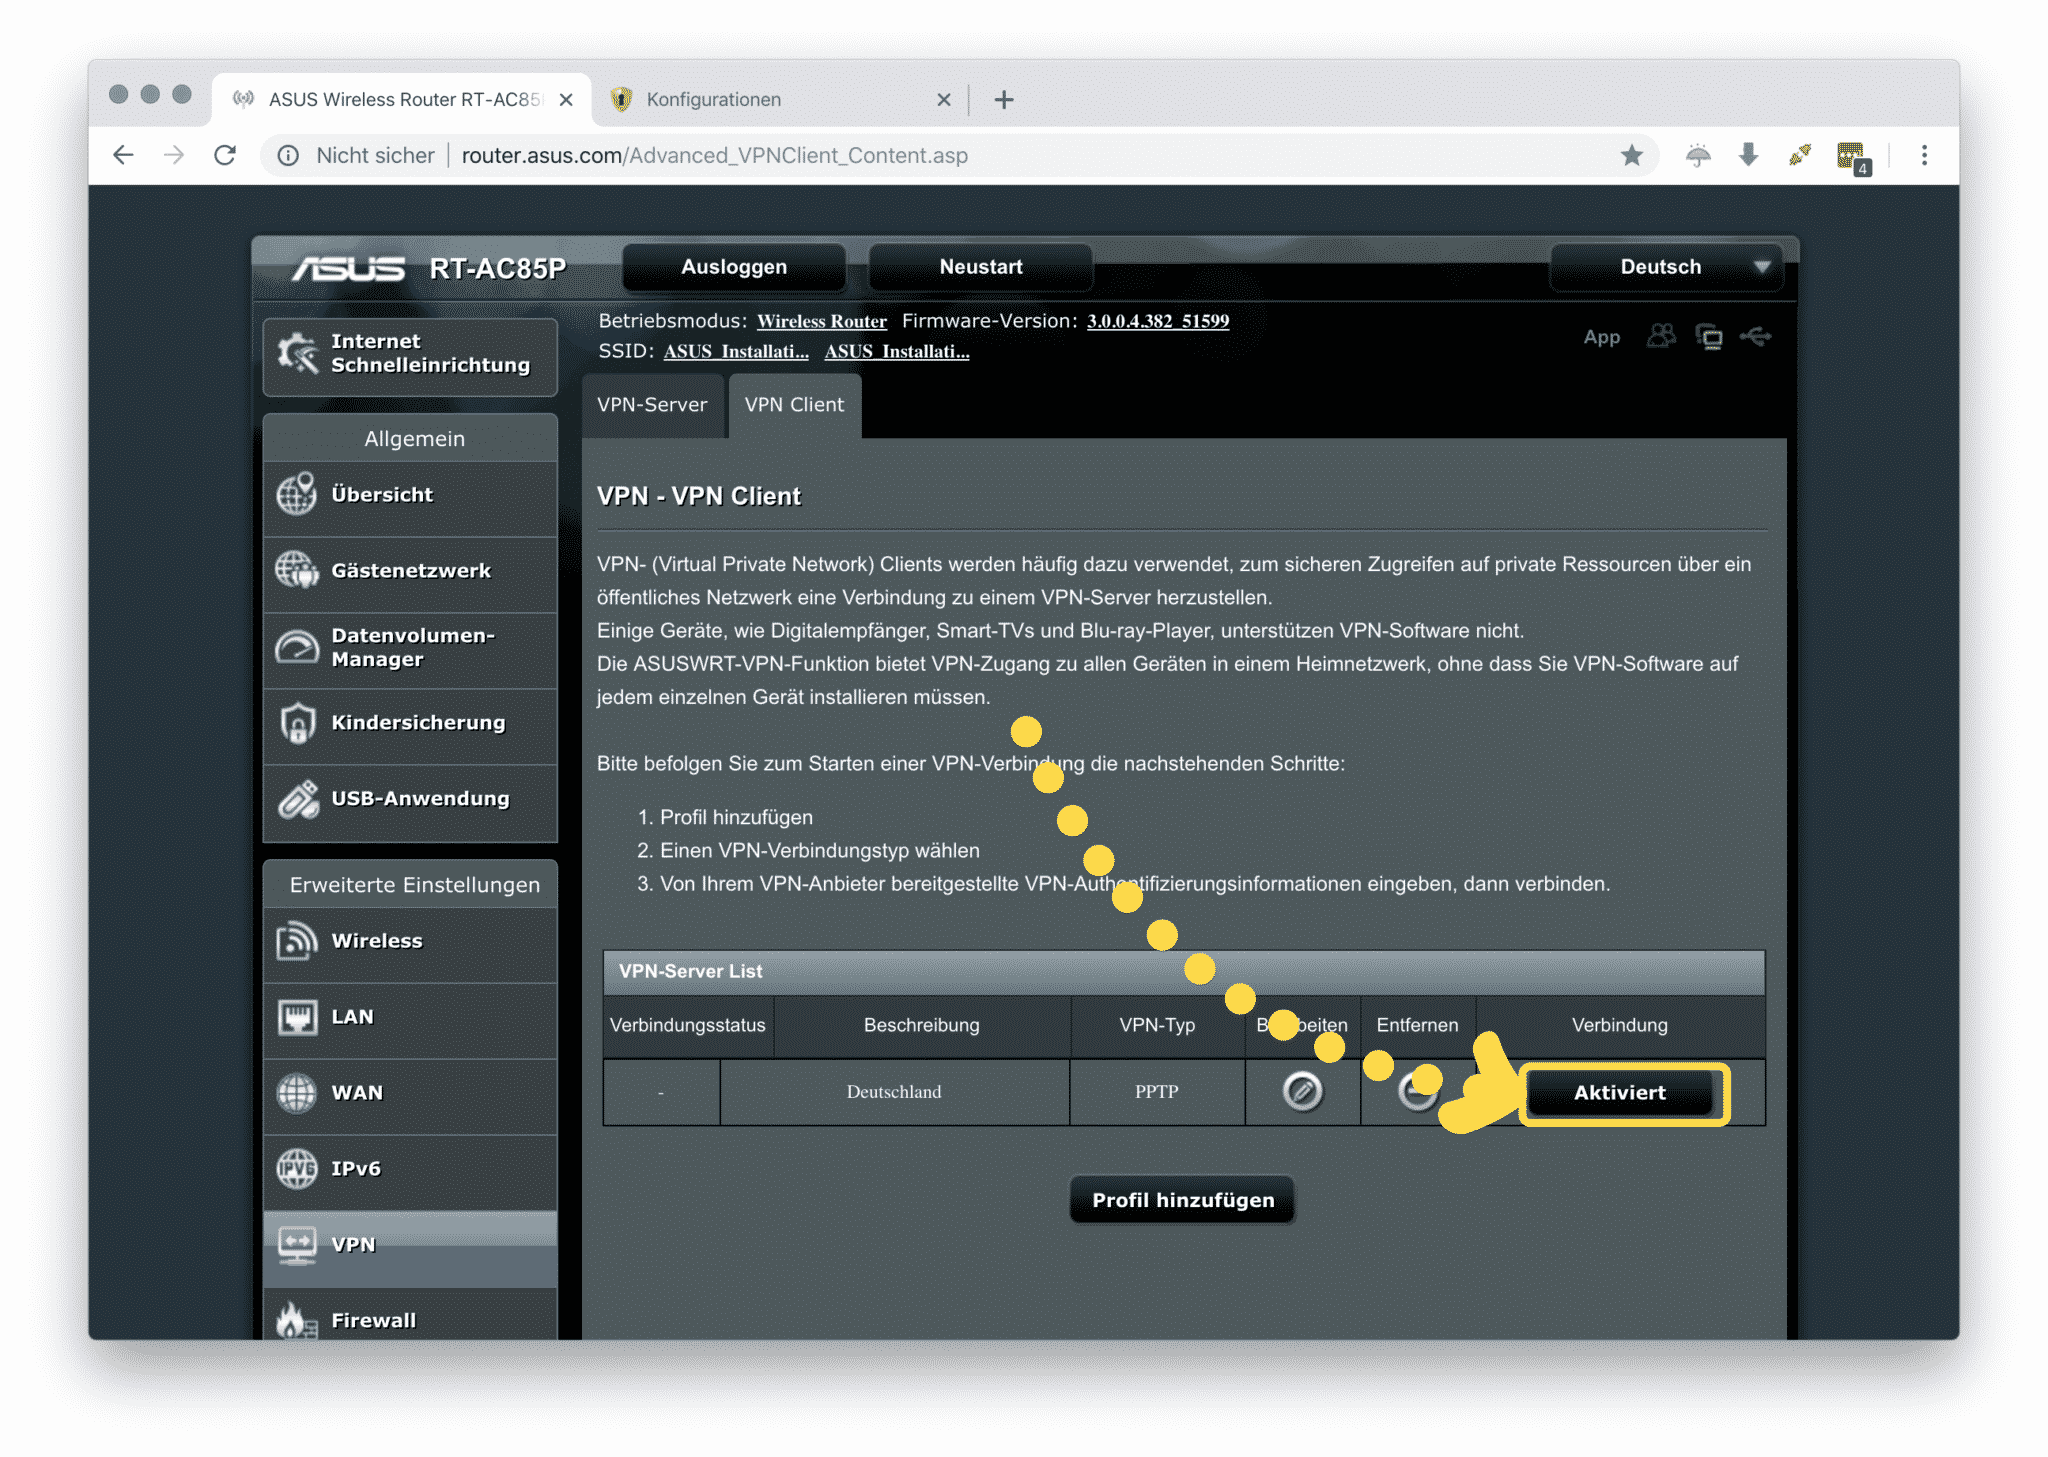
Task: Click the LAN port icon
Action: pos(297,1017)
